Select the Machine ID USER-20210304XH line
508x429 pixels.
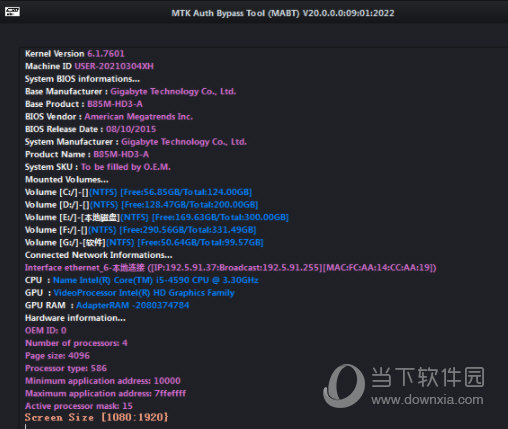tap(89, 66)
